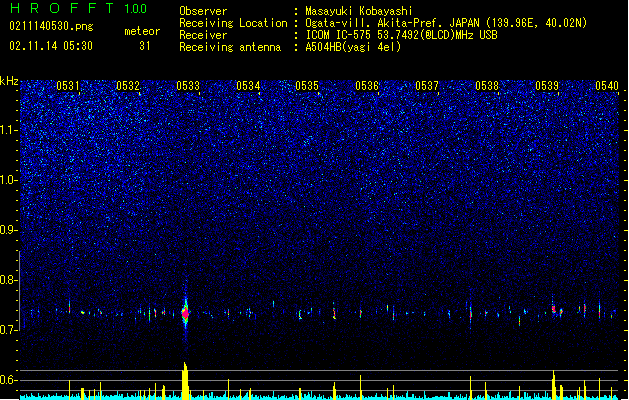Click the tall yellow intensity peak near 0533
Viewport: 629px width, 400px height.
coord(185,381)
